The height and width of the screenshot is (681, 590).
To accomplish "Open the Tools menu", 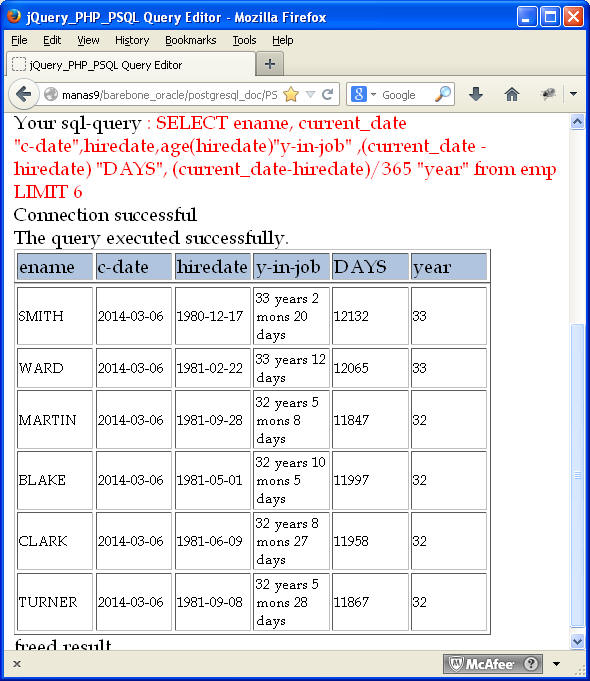I will 244,40.
